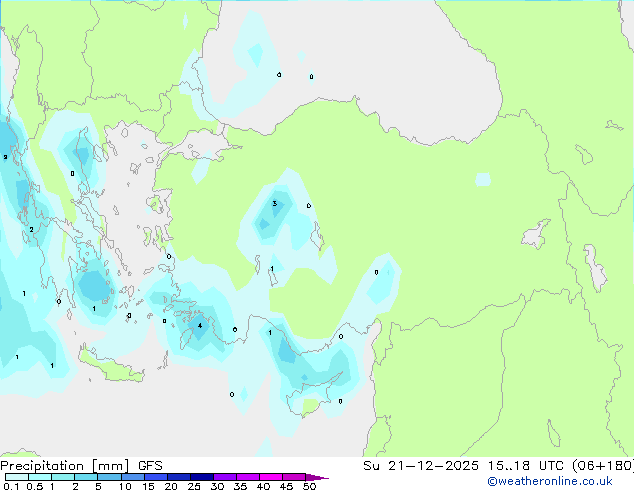634x490 pixels.
Task: Click the '15..18 UTC' time range text
Action: pos(526,466)
